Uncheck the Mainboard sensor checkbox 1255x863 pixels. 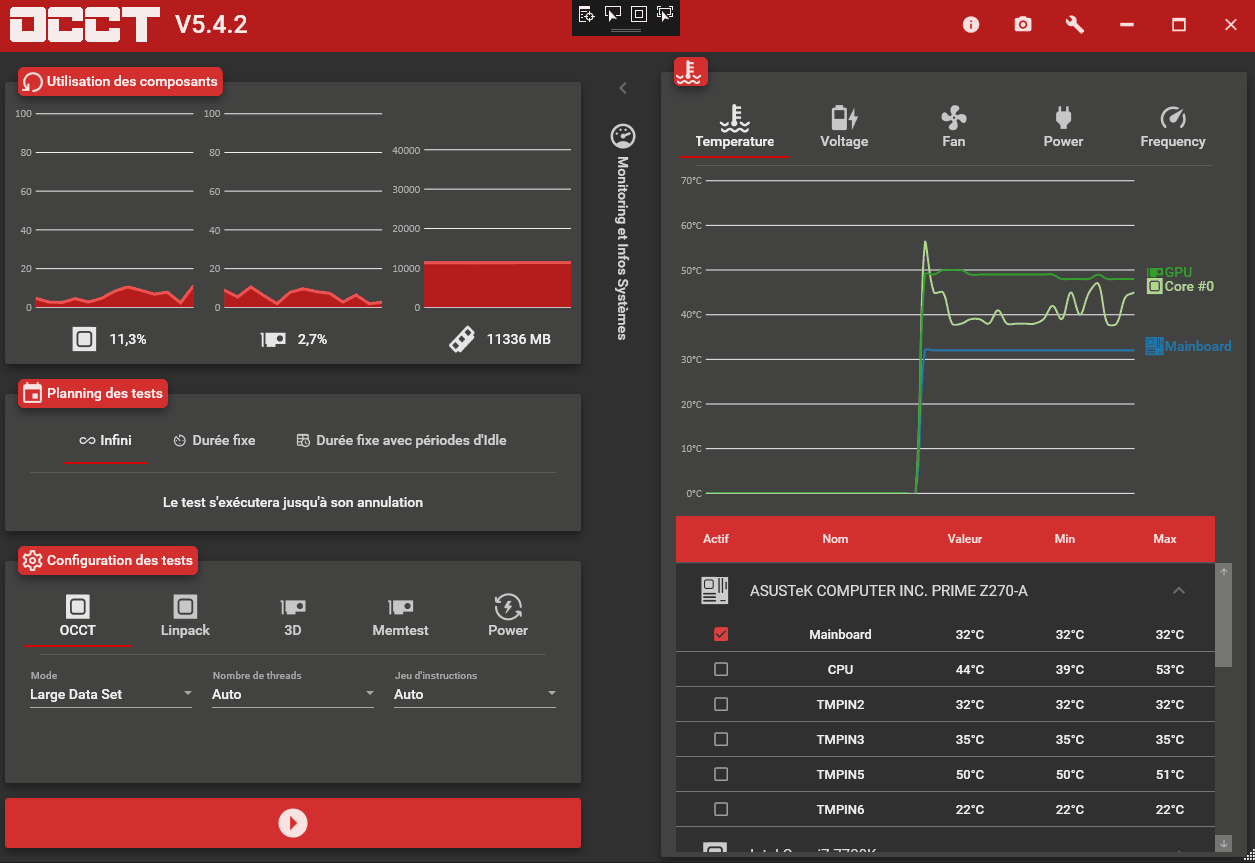(x=721, y=635)
